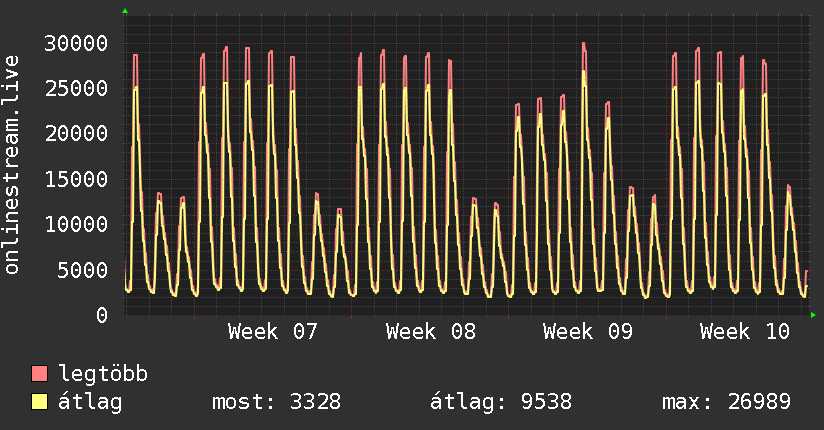Screen dimensions: 824x430
Task: Click the 'átlag: 9538' statistic
Action: (x=500, y=402)
